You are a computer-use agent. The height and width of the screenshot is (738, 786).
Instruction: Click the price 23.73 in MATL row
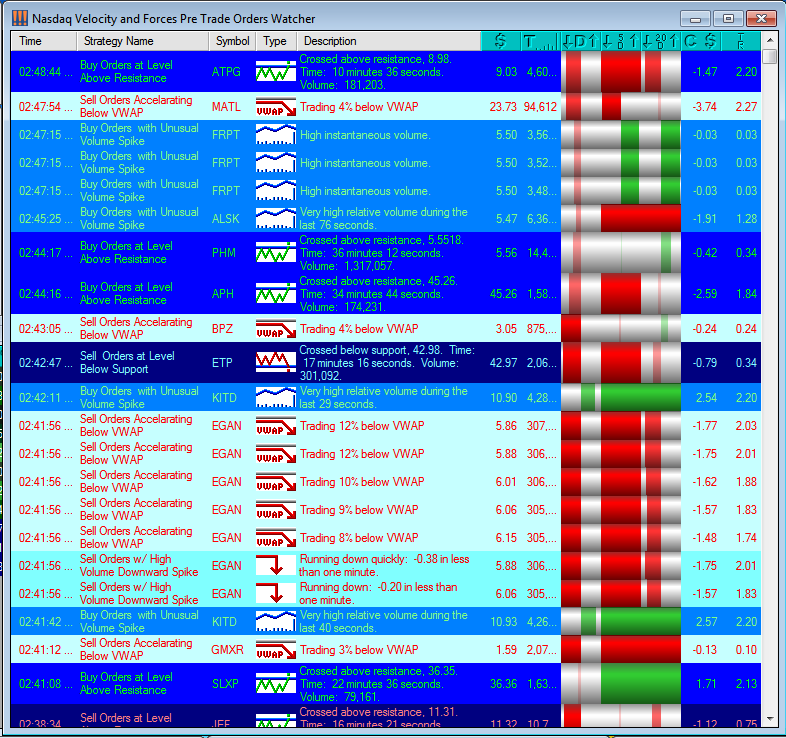point(503,107)
